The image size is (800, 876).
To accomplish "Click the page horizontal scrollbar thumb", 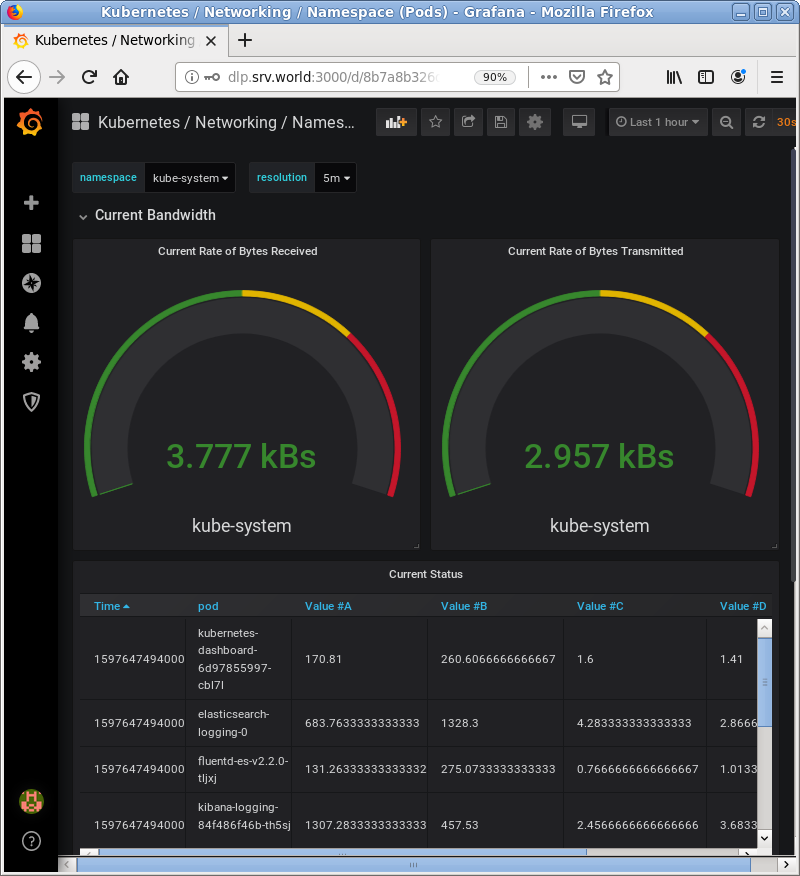I will (x=413, y=865).
